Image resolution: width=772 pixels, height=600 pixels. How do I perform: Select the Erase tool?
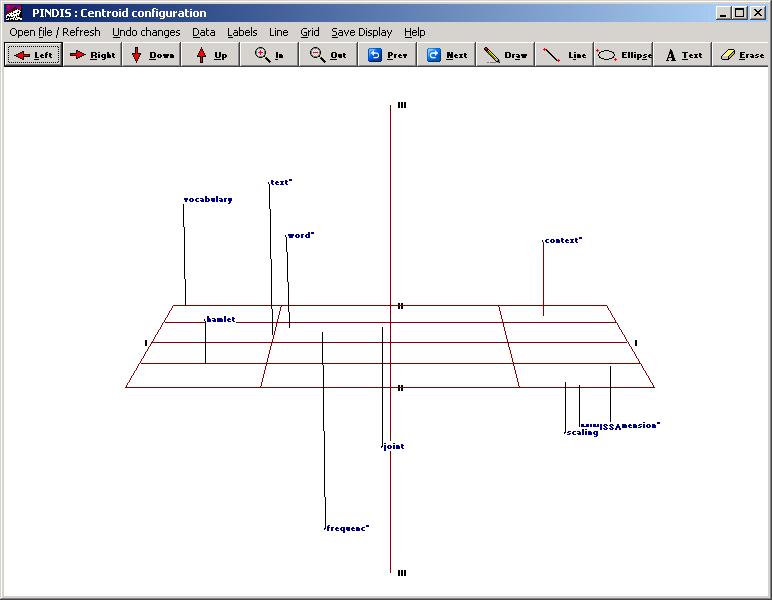click(741, 55)
